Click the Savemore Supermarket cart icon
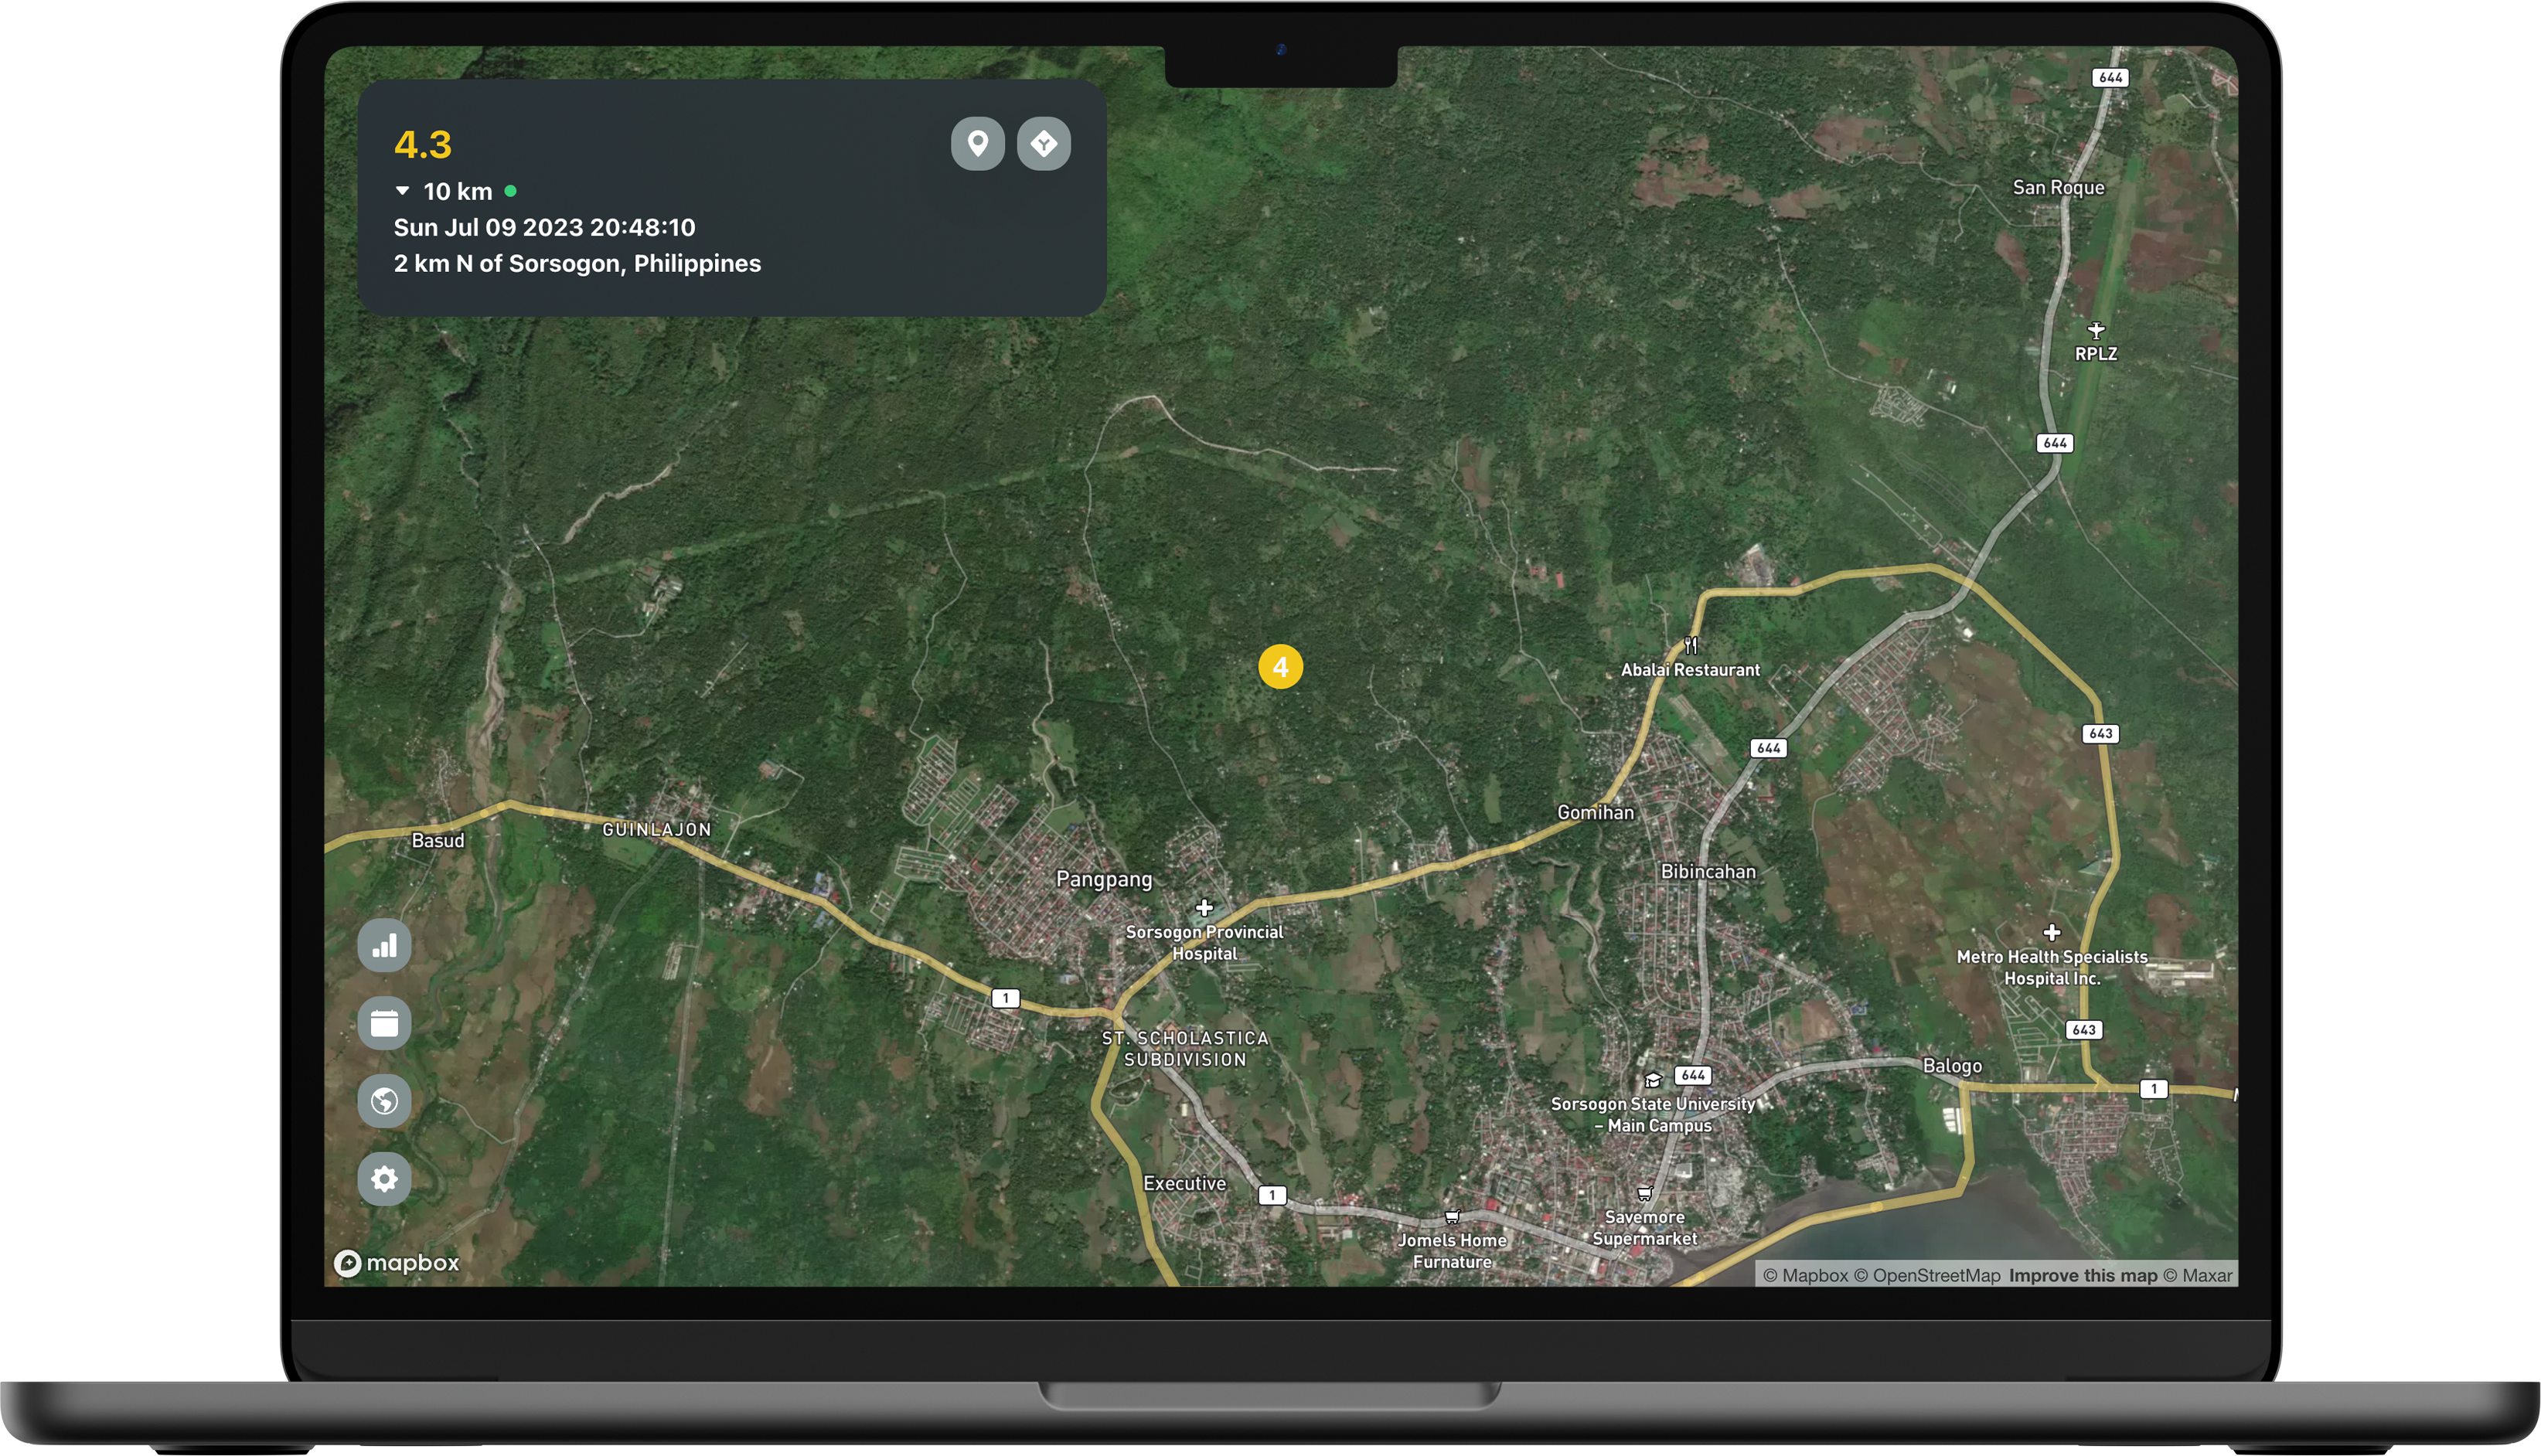Viewport: 2541px width, 1456px height. point(1644,1193)
